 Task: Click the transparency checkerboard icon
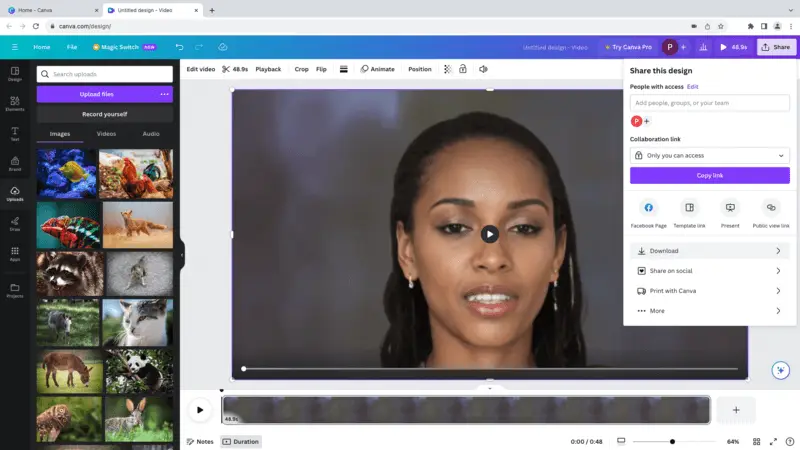point(447,69)
